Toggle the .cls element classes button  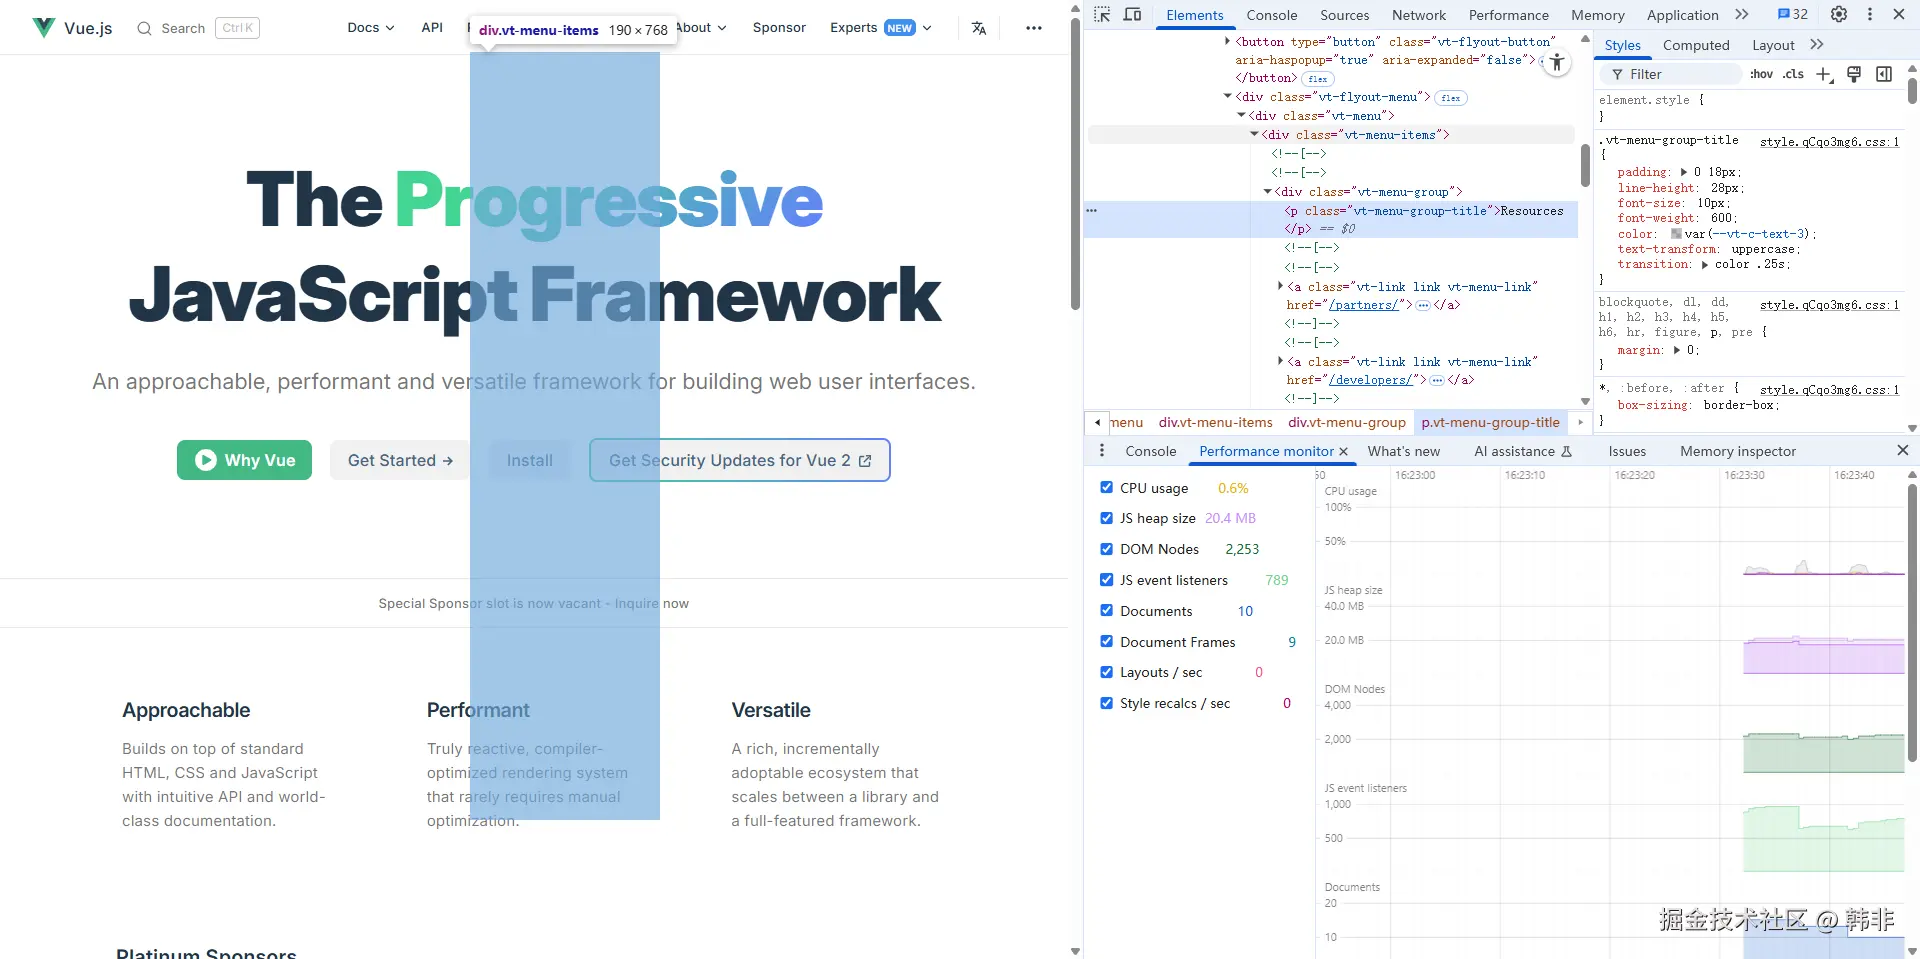click(1794, 74)
